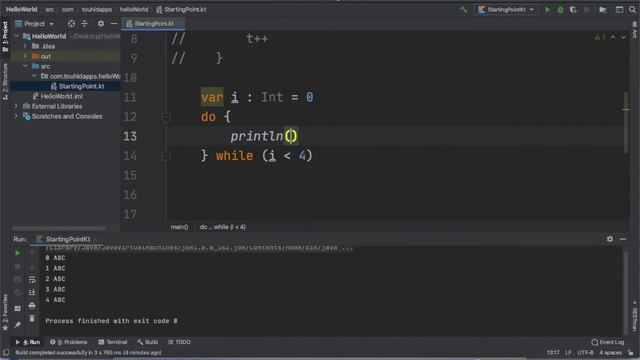Go to next highlighted error arrow
Image resolution: width=640 pixels, height=360 pixels.
[x=623, y=37]
